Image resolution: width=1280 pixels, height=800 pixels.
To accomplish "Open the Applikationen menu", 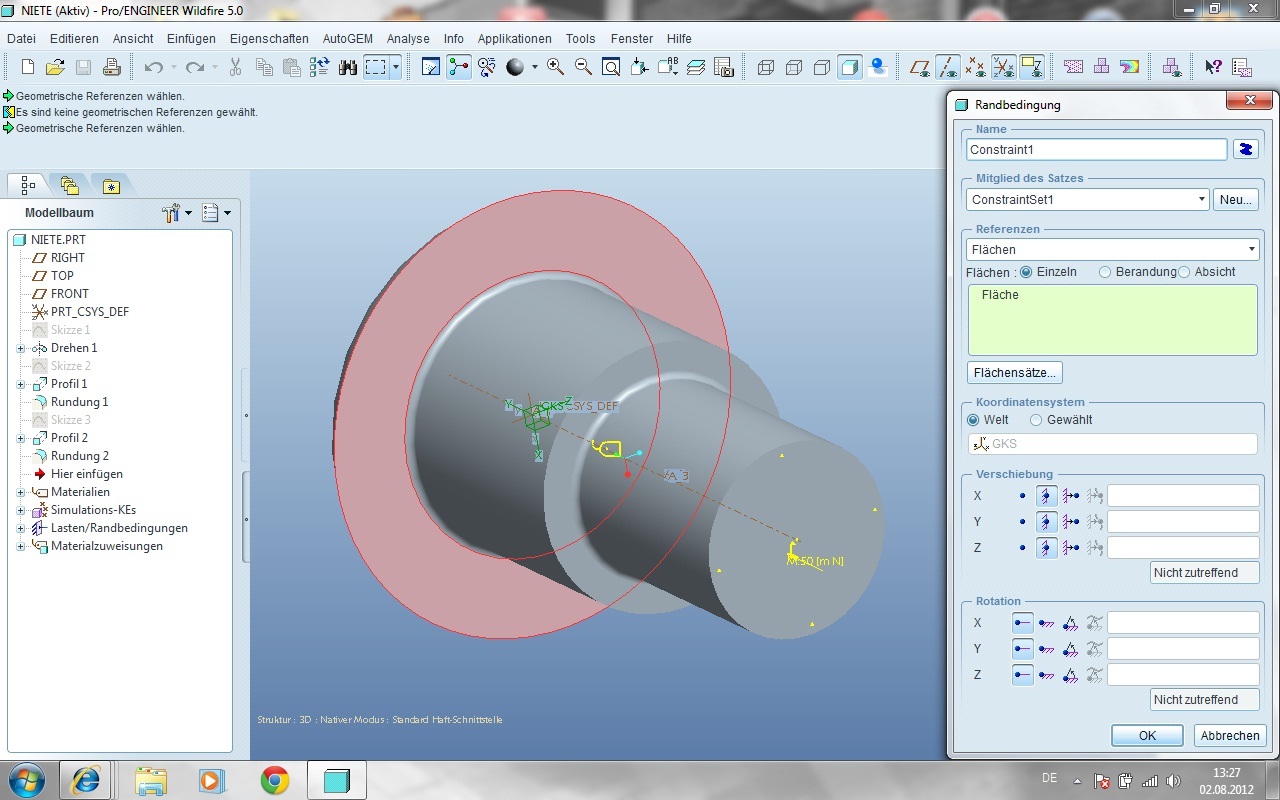I will pyautogui.click(x=514, y=39).
